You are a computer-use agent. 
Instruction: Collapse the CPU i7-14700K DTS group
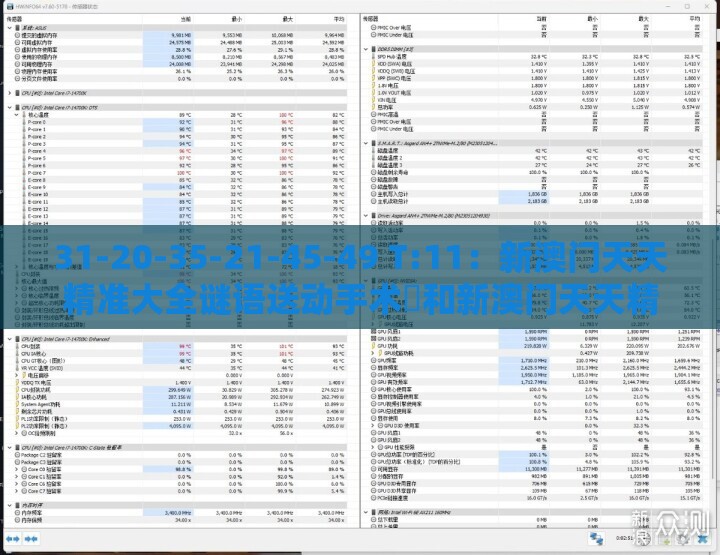coord(10,107)
